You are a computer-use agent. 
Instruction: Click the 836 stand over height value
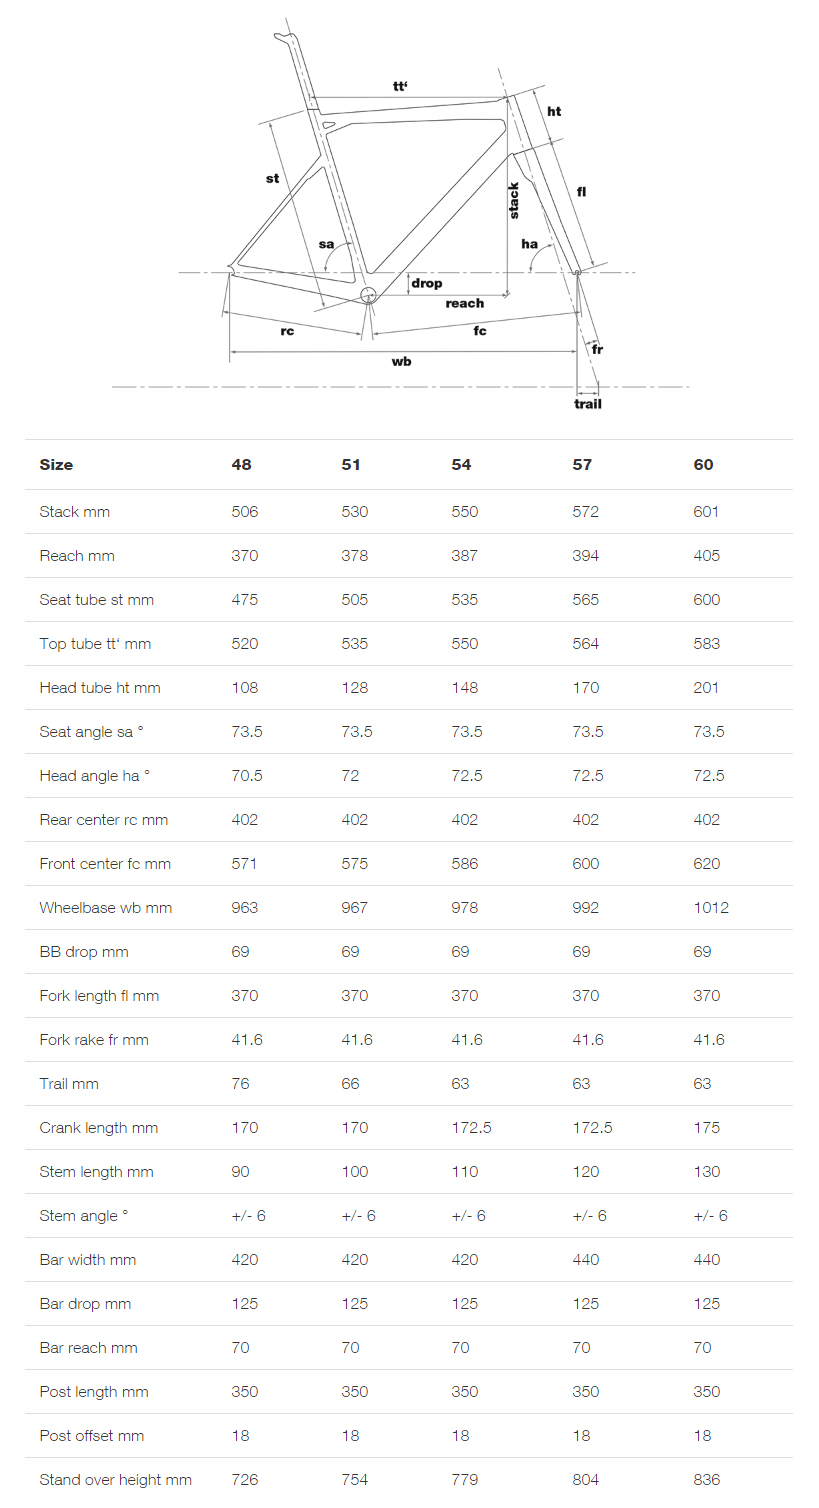point(707,1480)
